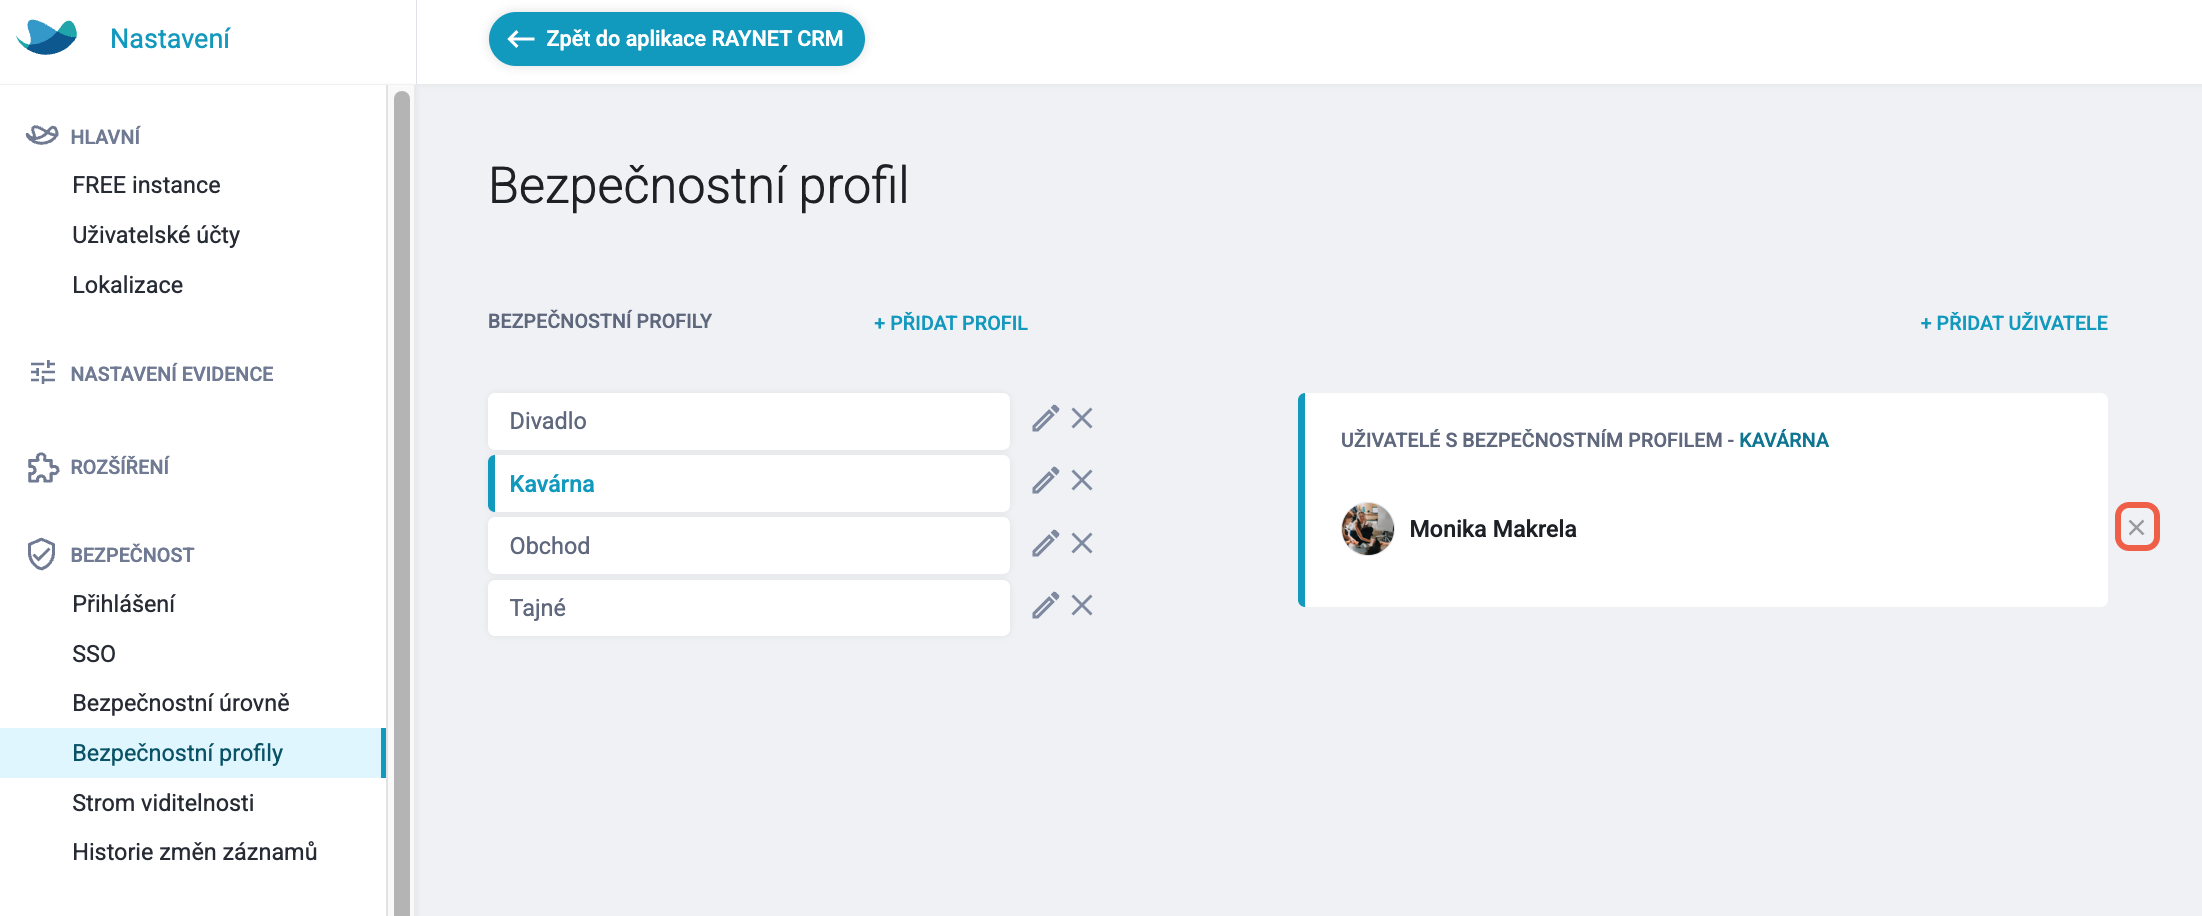Expand the Nastavení evidence section
Screen dimensions: 2202x916
coord(171,374)
